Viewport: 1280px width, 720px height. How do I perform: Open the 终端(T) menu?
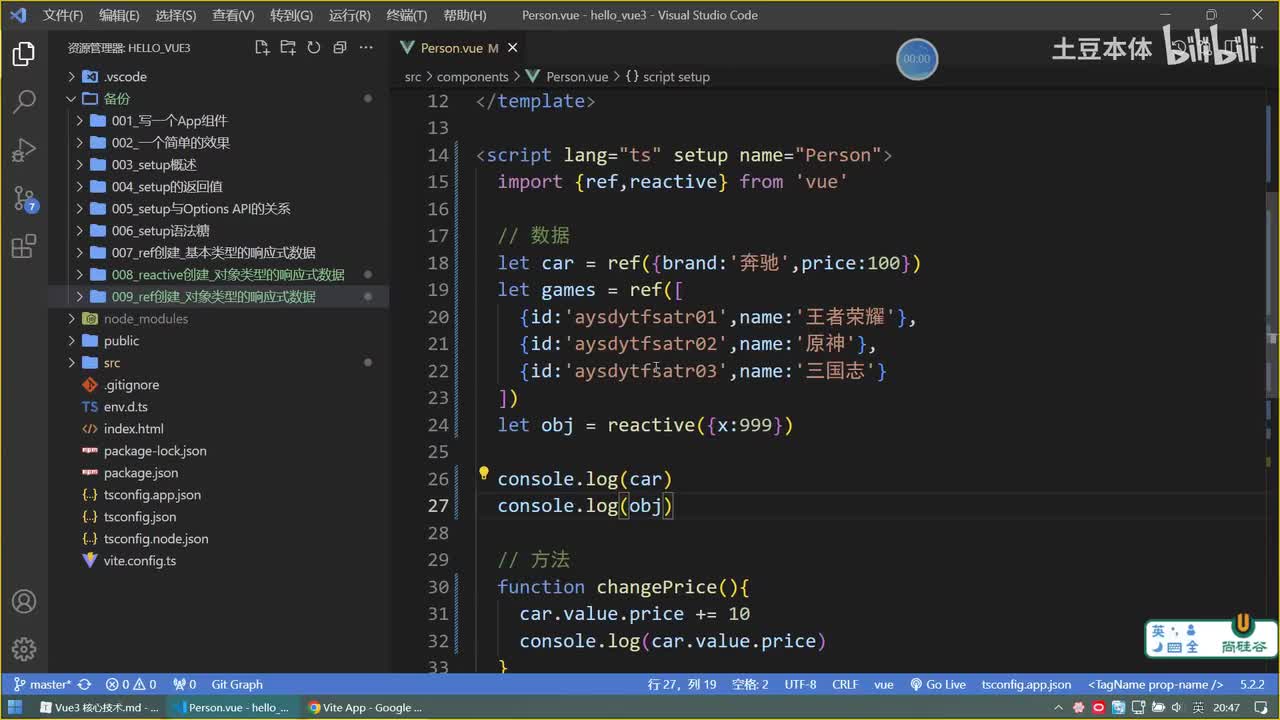(x=406, y=15)
